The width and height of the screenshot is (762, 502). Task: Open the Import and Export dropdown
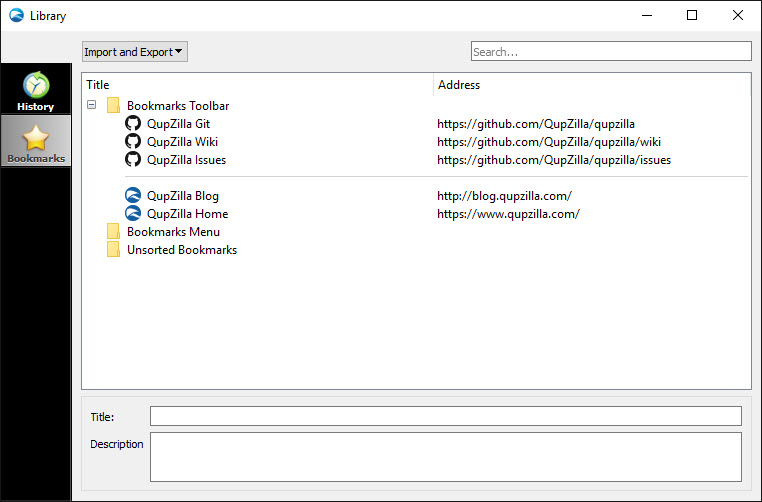pos(135,52)
